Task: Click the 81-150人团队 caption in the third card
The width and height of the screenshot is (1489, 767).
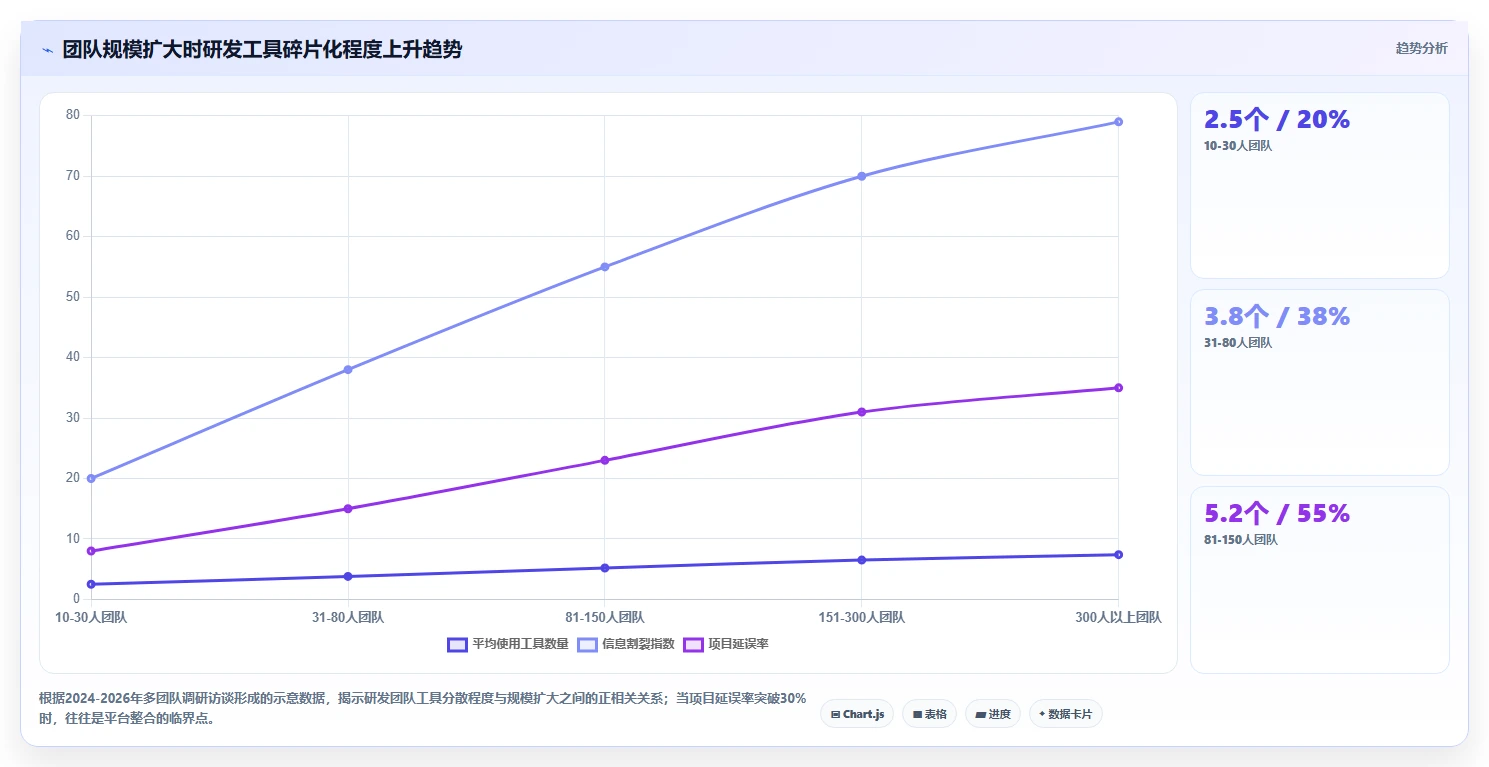Action: (x=1241, y=540)
